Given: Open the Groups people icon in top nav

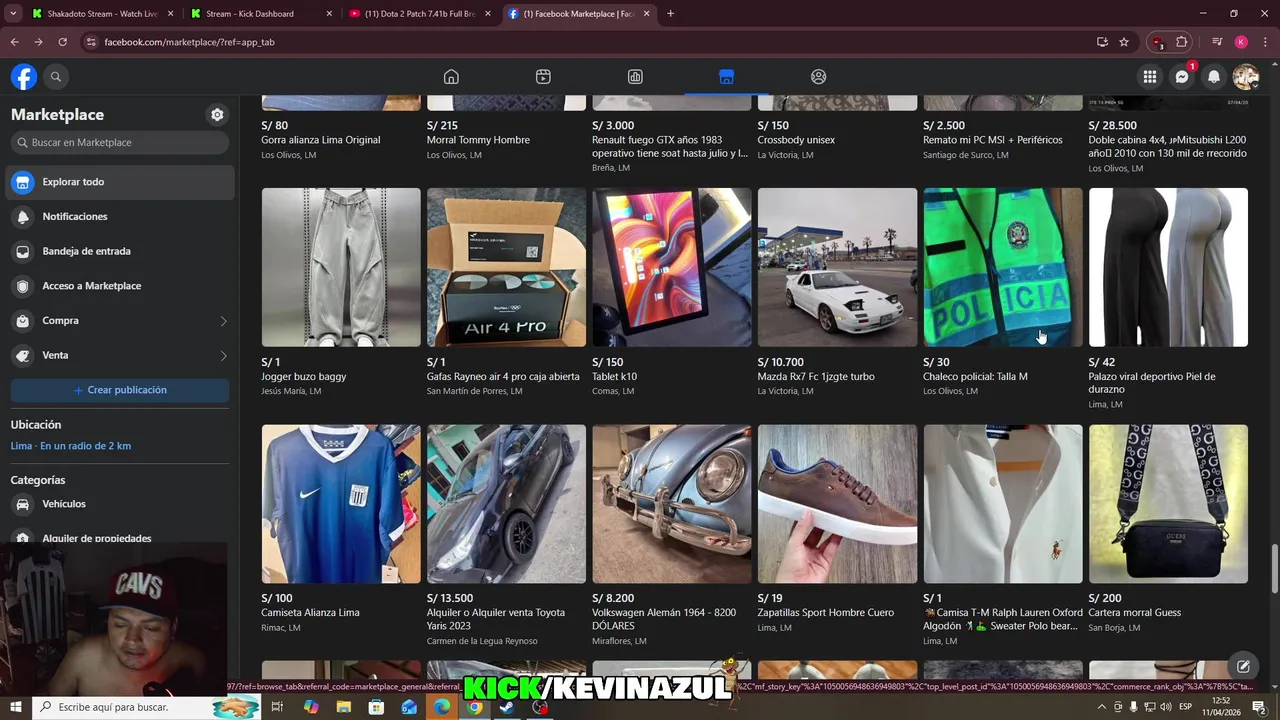Looking at the screenshot, I should (818, 77).
